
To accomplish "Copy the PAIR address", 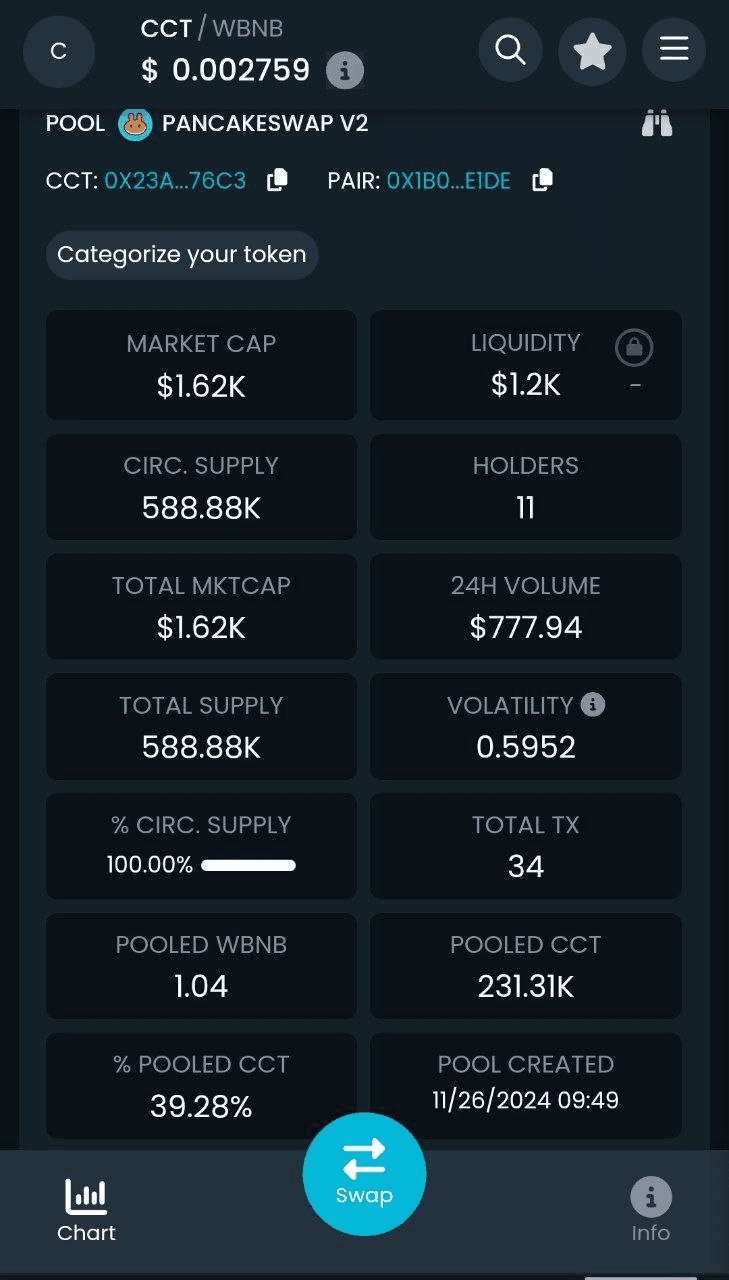I will (542, 180).
